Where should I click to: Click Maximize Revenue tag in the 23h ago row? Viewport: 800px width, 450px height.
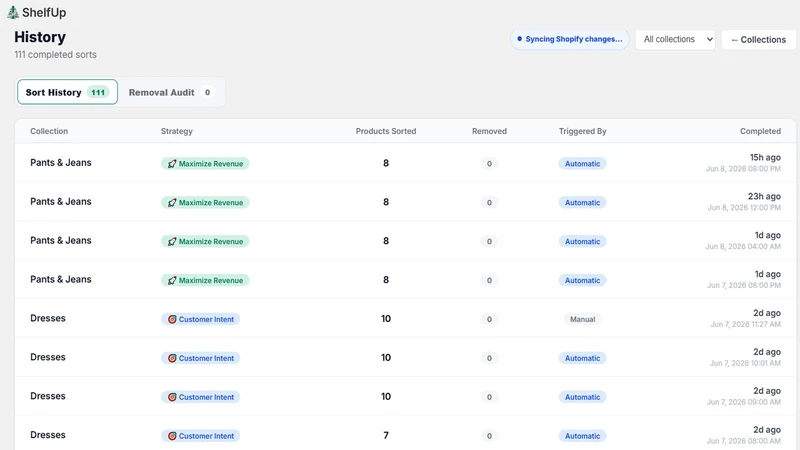point(205,203)
